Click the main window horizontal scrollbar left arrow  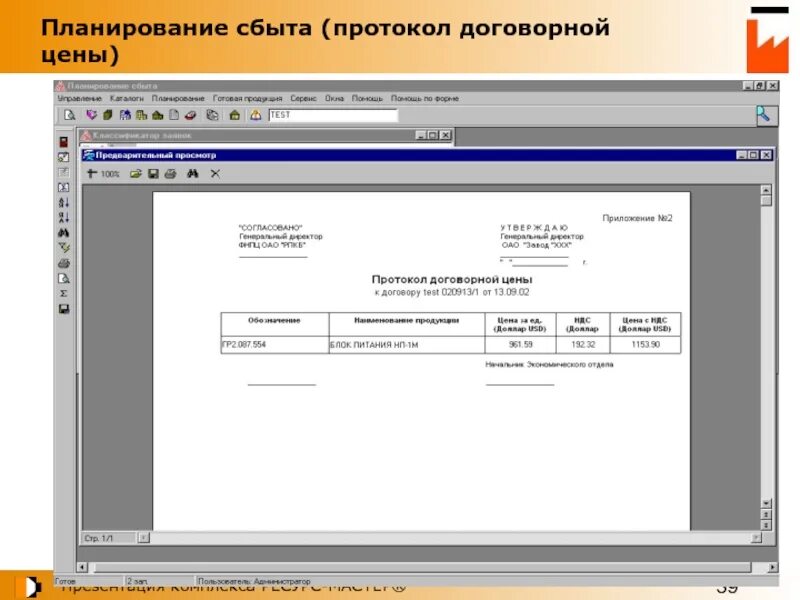click(82, 567)
